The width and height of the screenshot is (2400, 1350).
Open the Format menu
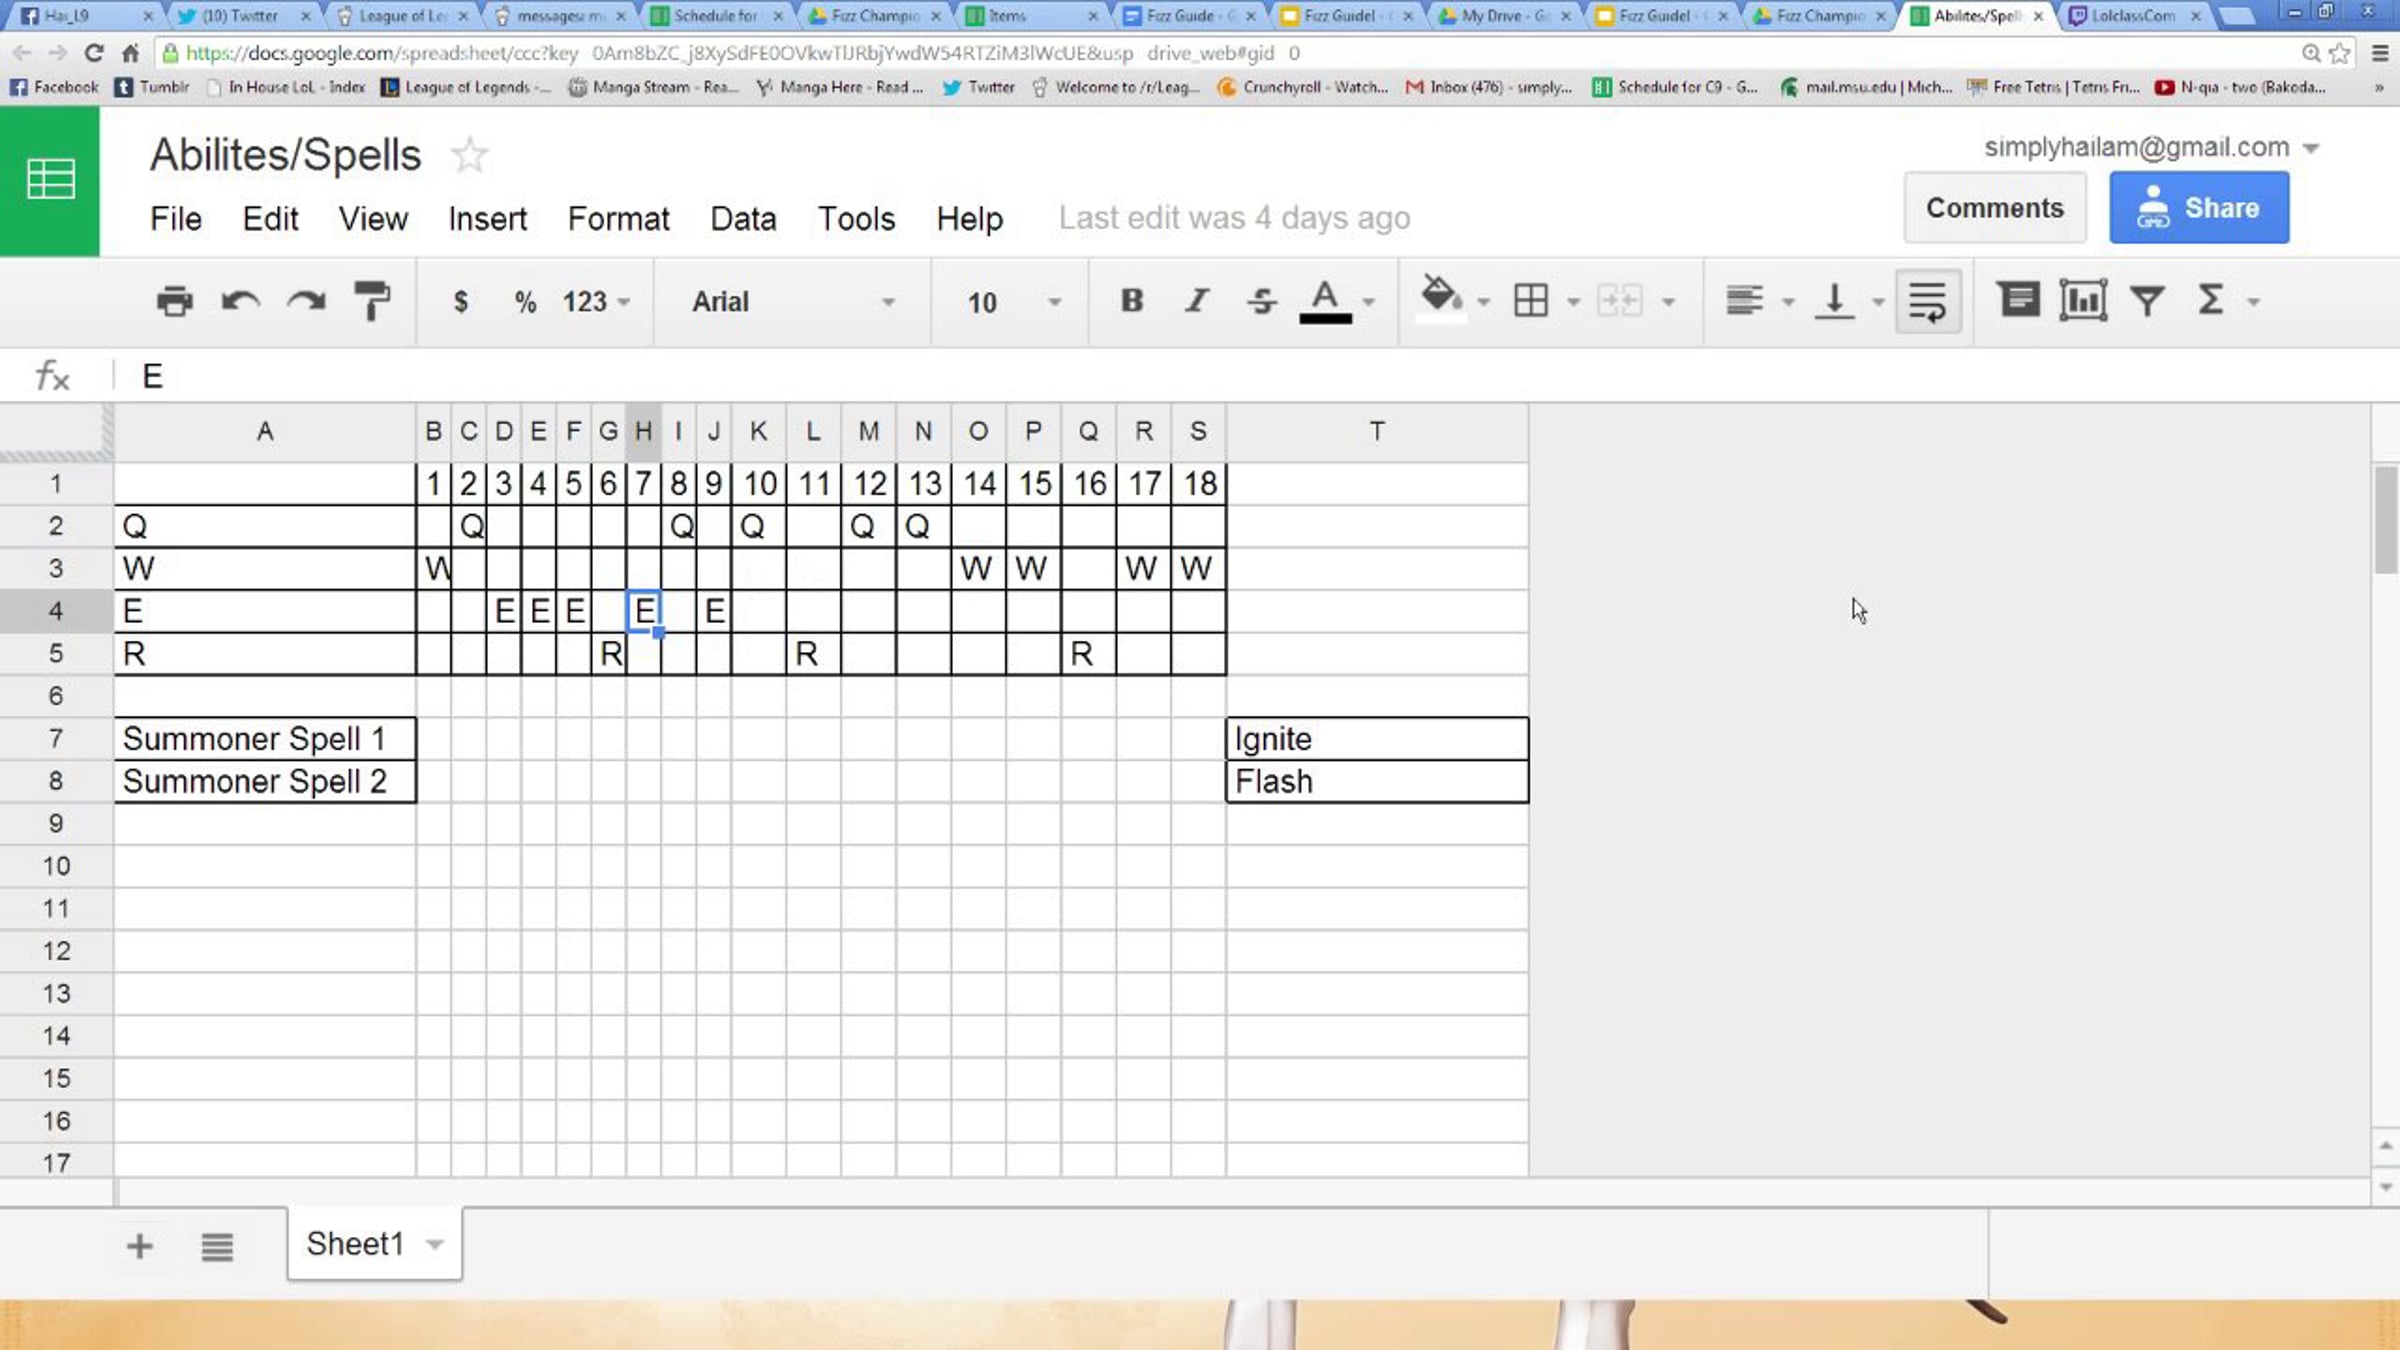point(618,219)
